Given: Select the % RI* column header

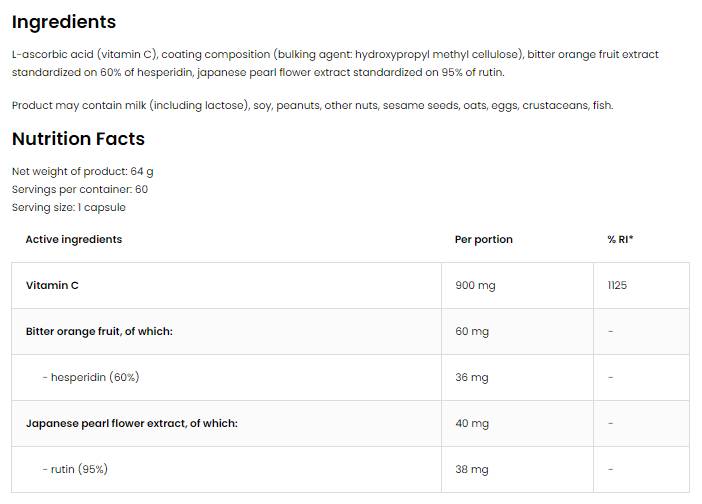Looking at the screenshot, I should click(x=620, y=239).
